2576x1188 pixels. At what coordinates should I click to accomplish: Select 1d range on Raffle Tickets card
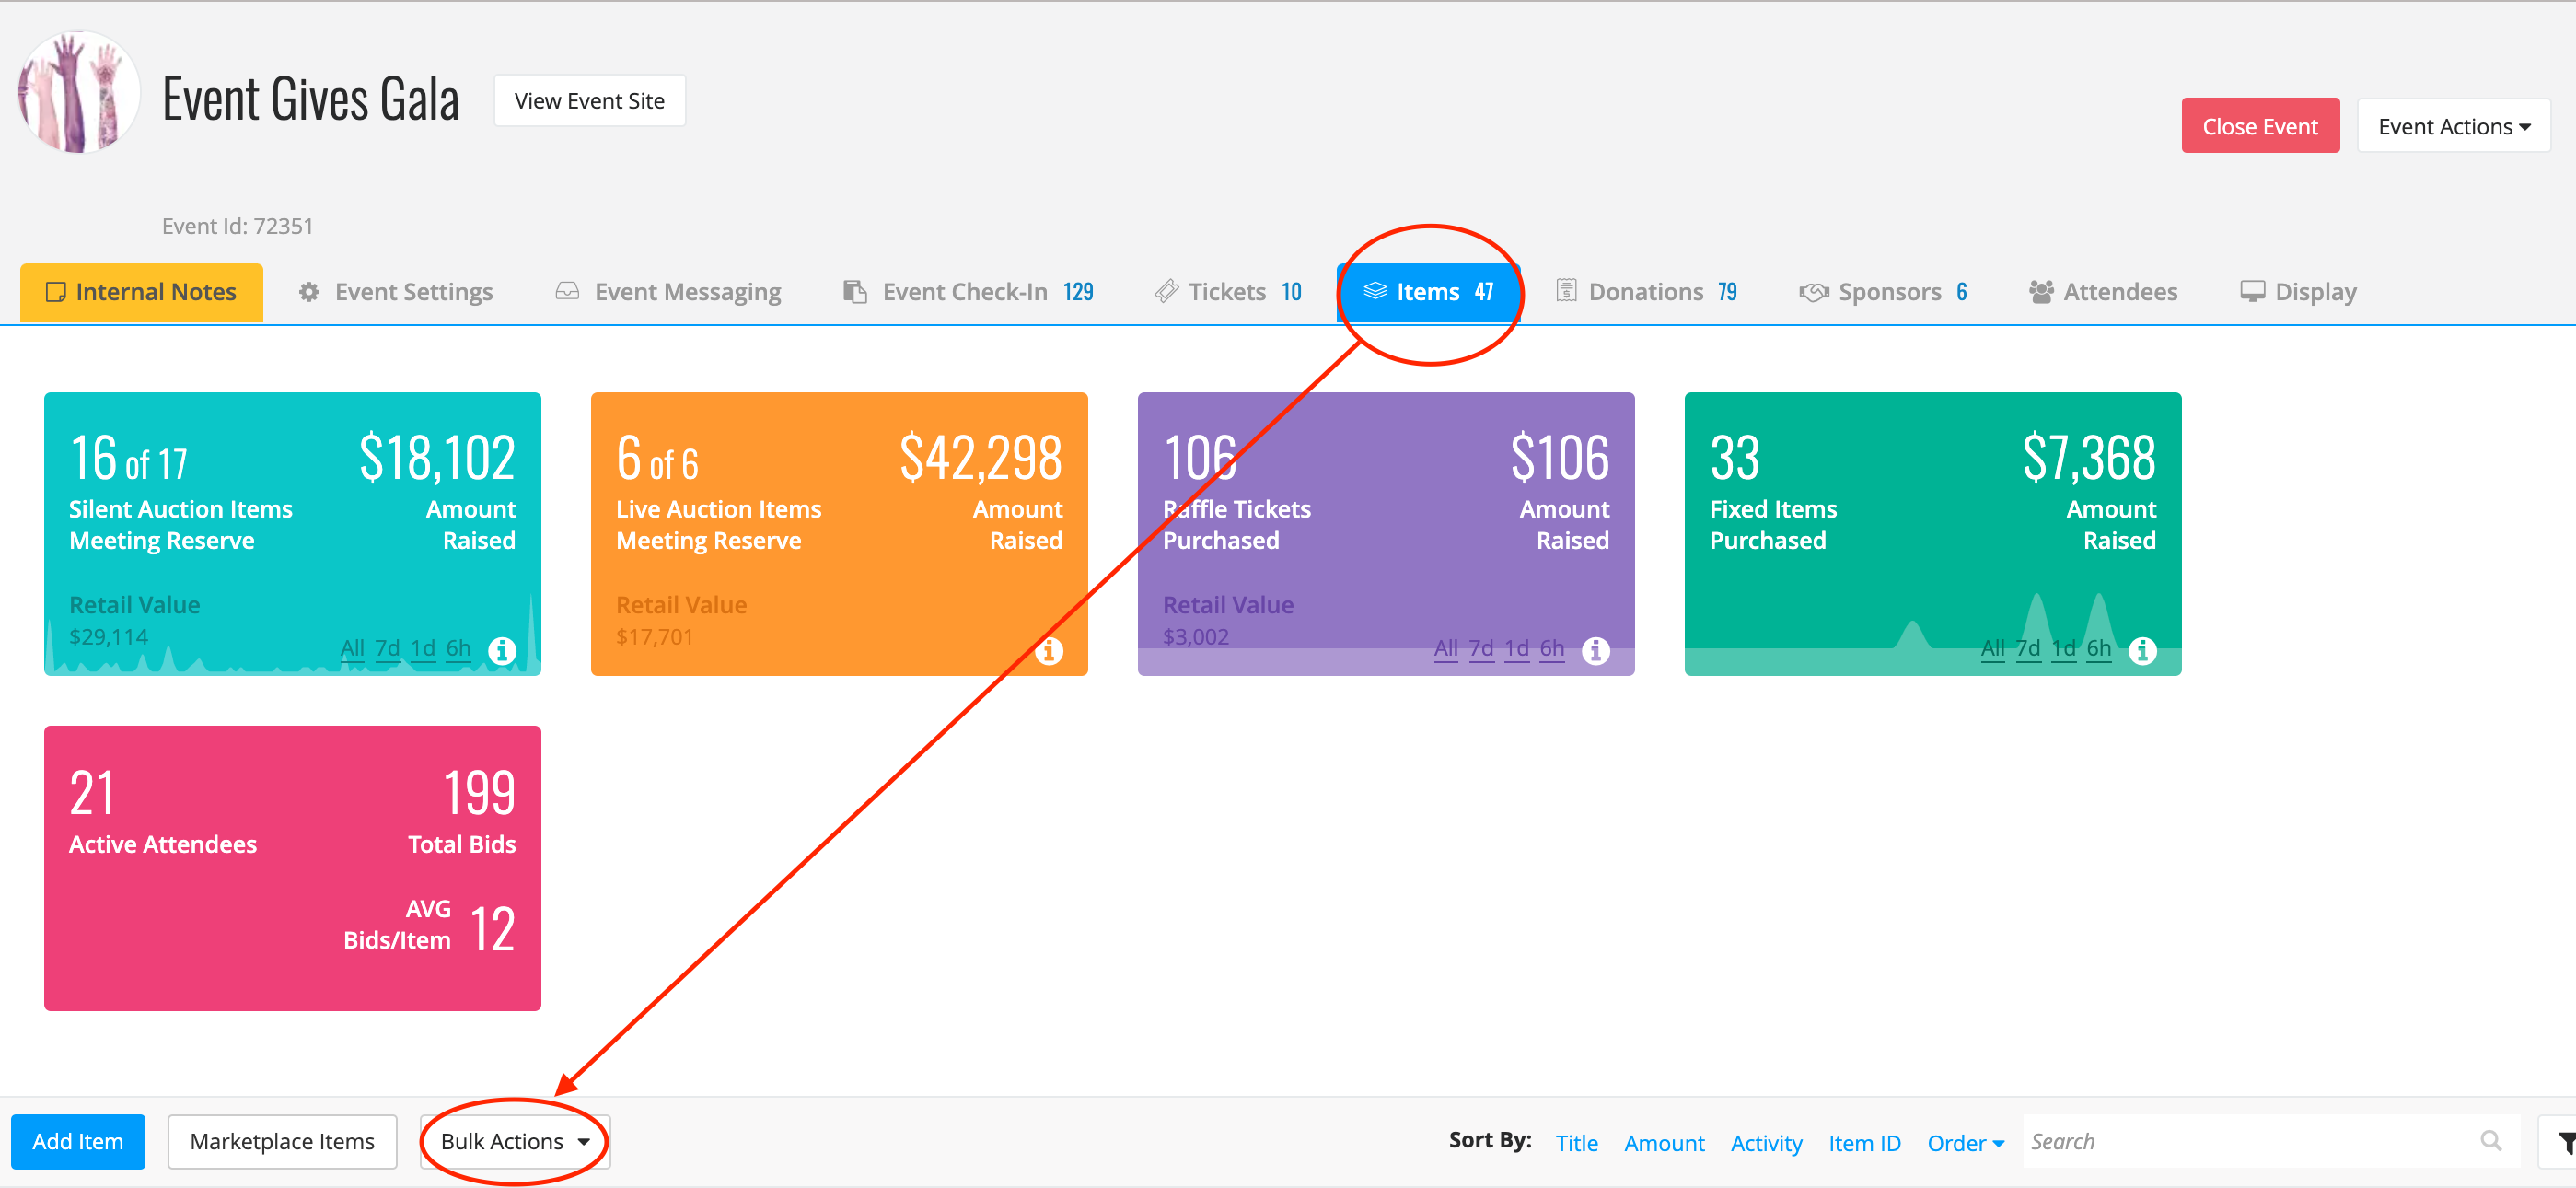point(1517,648)
